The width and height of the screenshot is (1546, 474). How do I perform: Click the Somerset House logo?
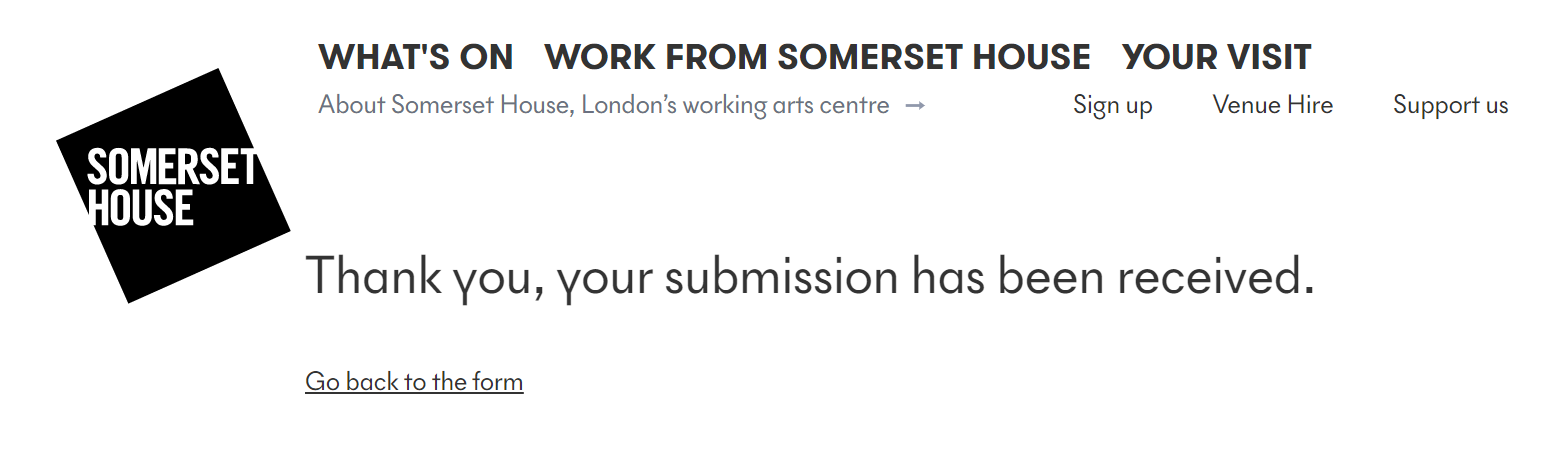173,186
